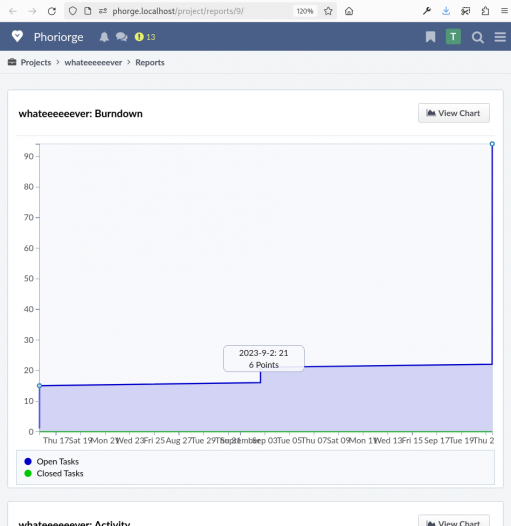Click the chart data point at 15 on left

(x=39, y=386)
